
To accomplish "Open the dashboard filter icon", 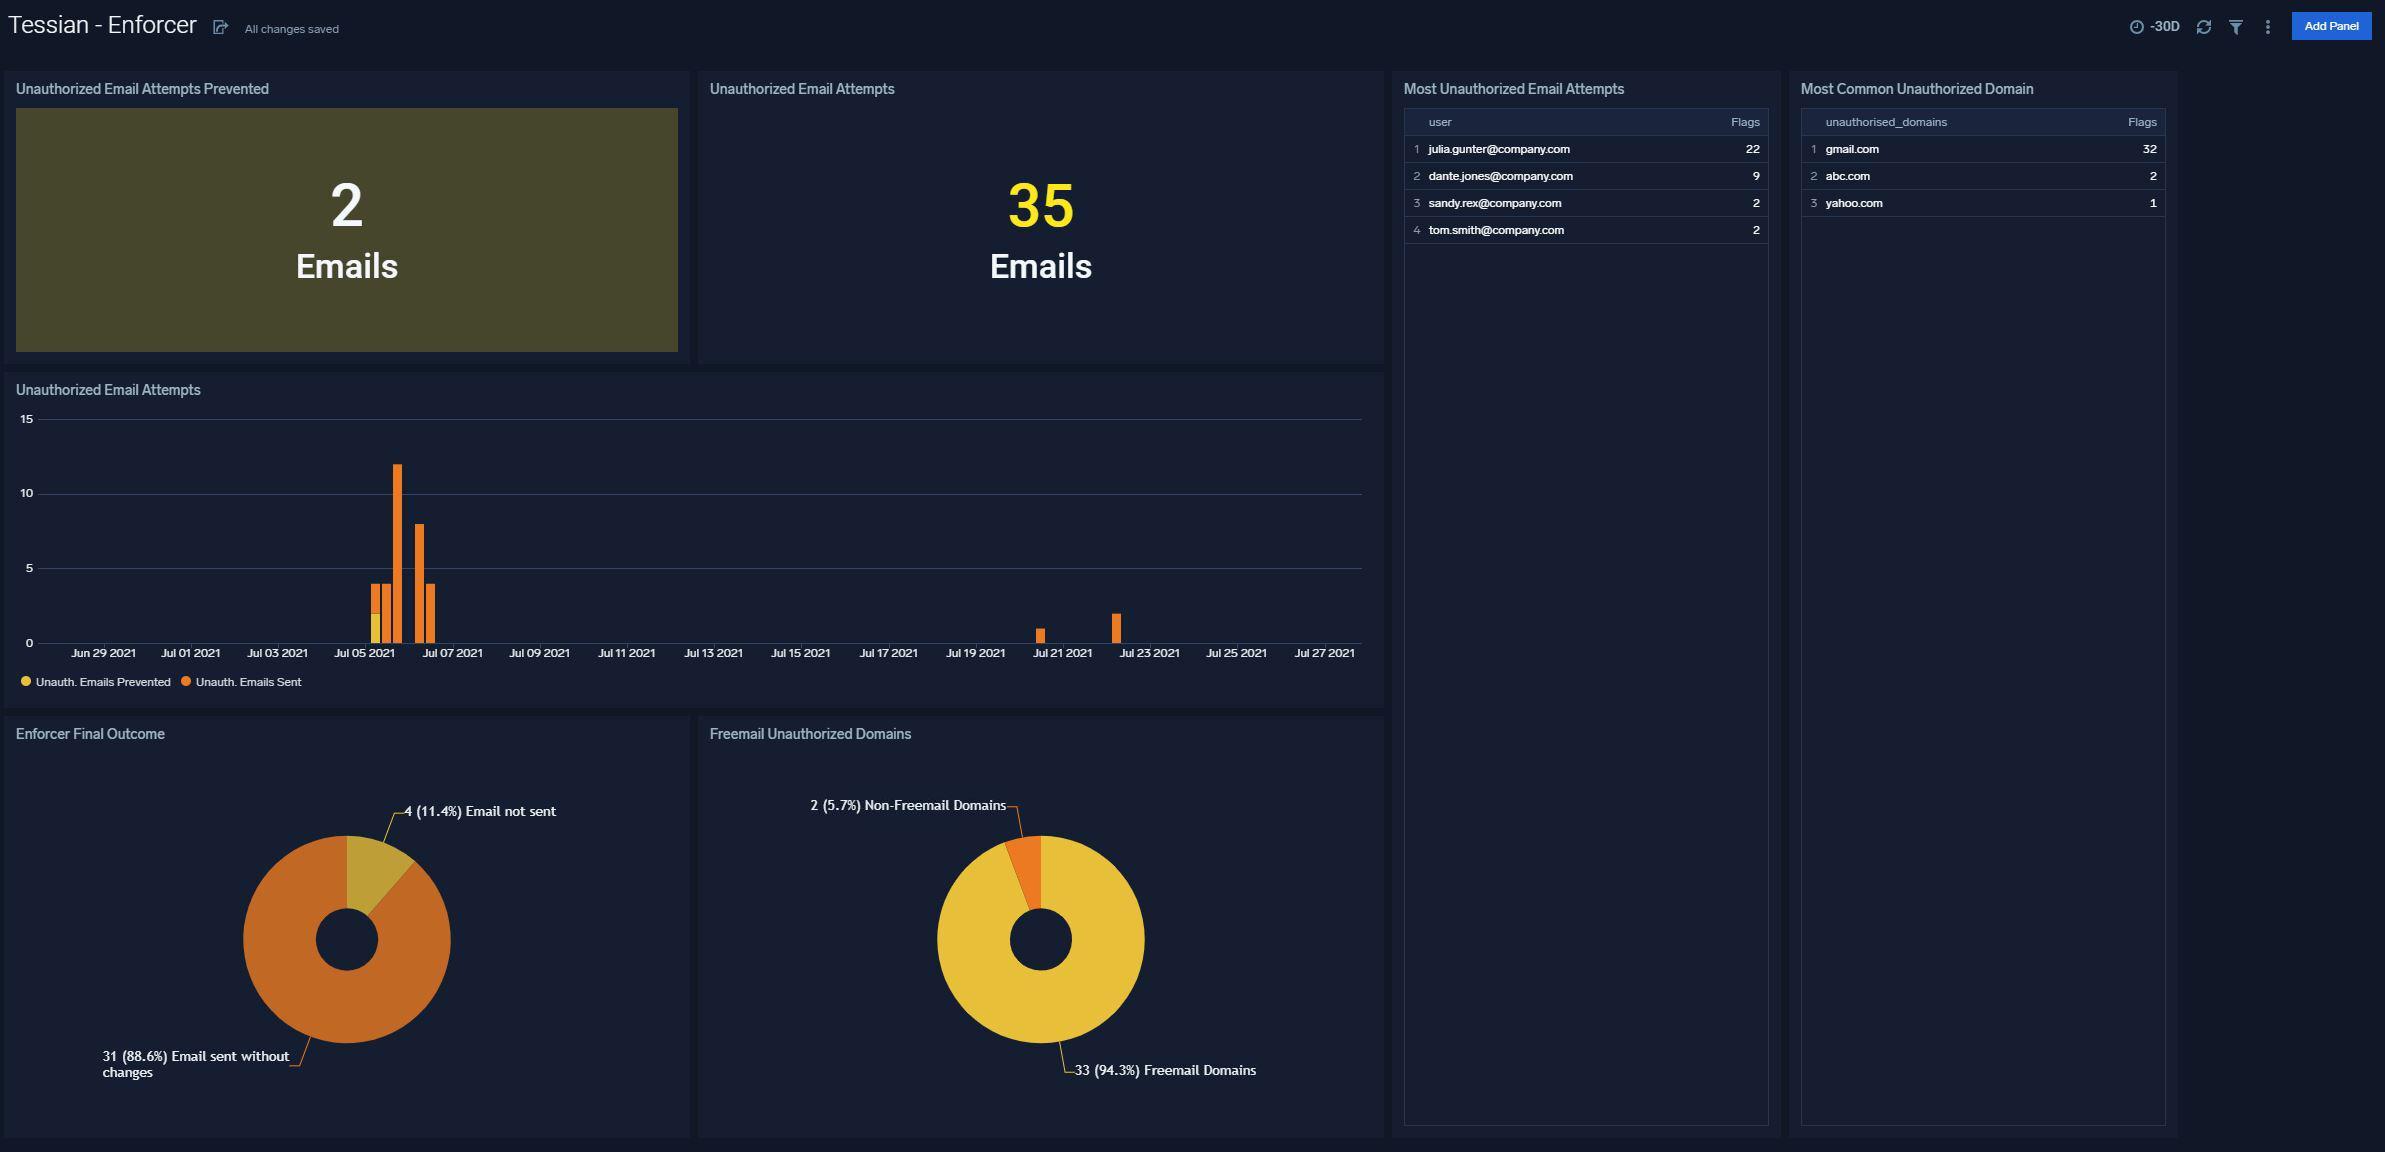I will click(x=2235, y=27).
